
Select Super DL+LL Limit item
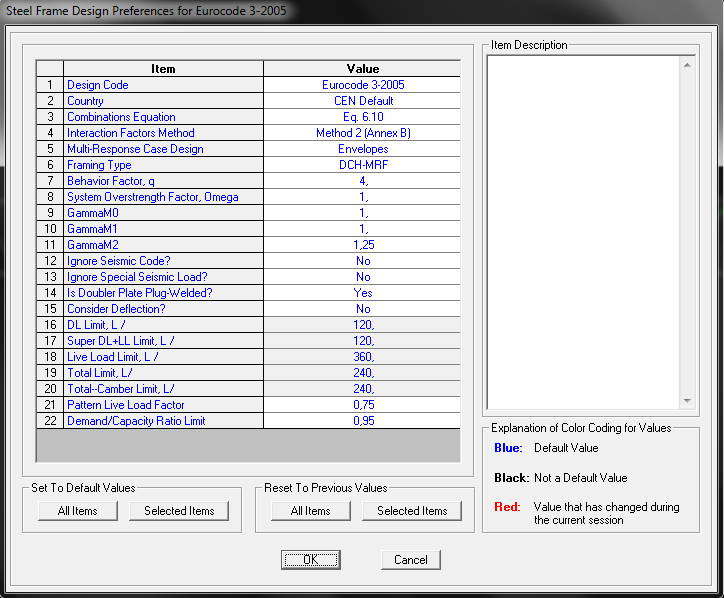click(163, 341)
